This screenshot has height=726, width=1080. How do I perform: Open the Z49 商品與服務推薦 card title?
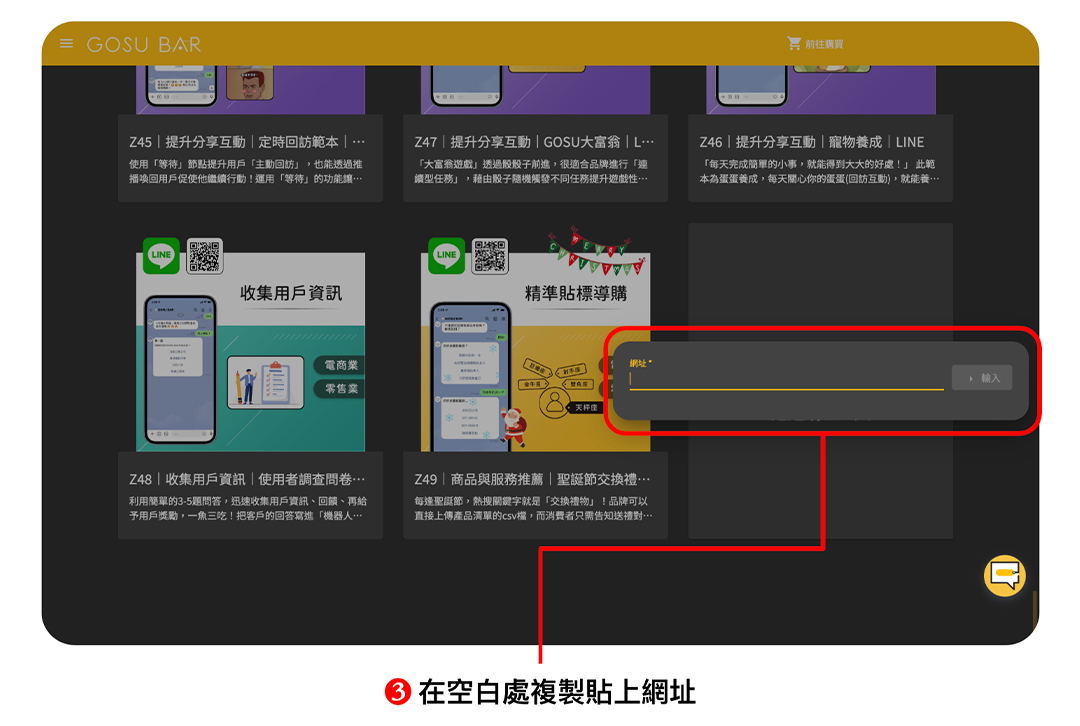532,479
